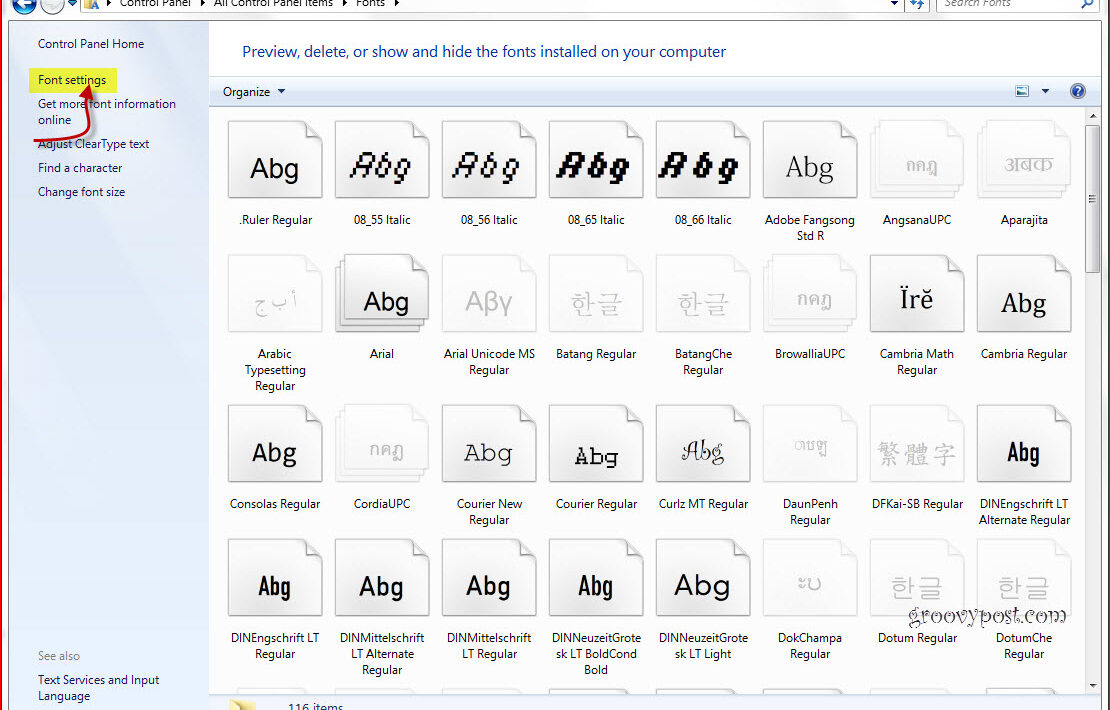Open Control Panel Home link
The image size is (1110, 710).
(x=91, y=44)
